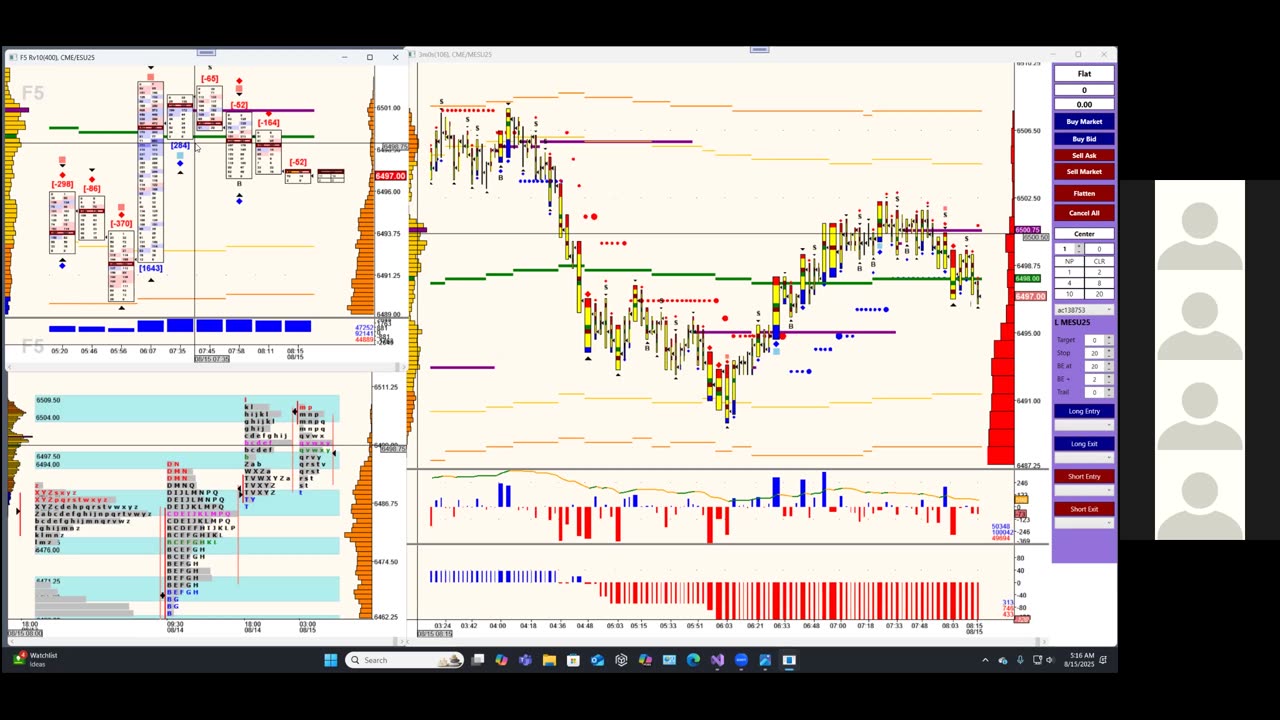Click the NP quantity preset button
This screenshot has height=720, width=1280.
1069,261
